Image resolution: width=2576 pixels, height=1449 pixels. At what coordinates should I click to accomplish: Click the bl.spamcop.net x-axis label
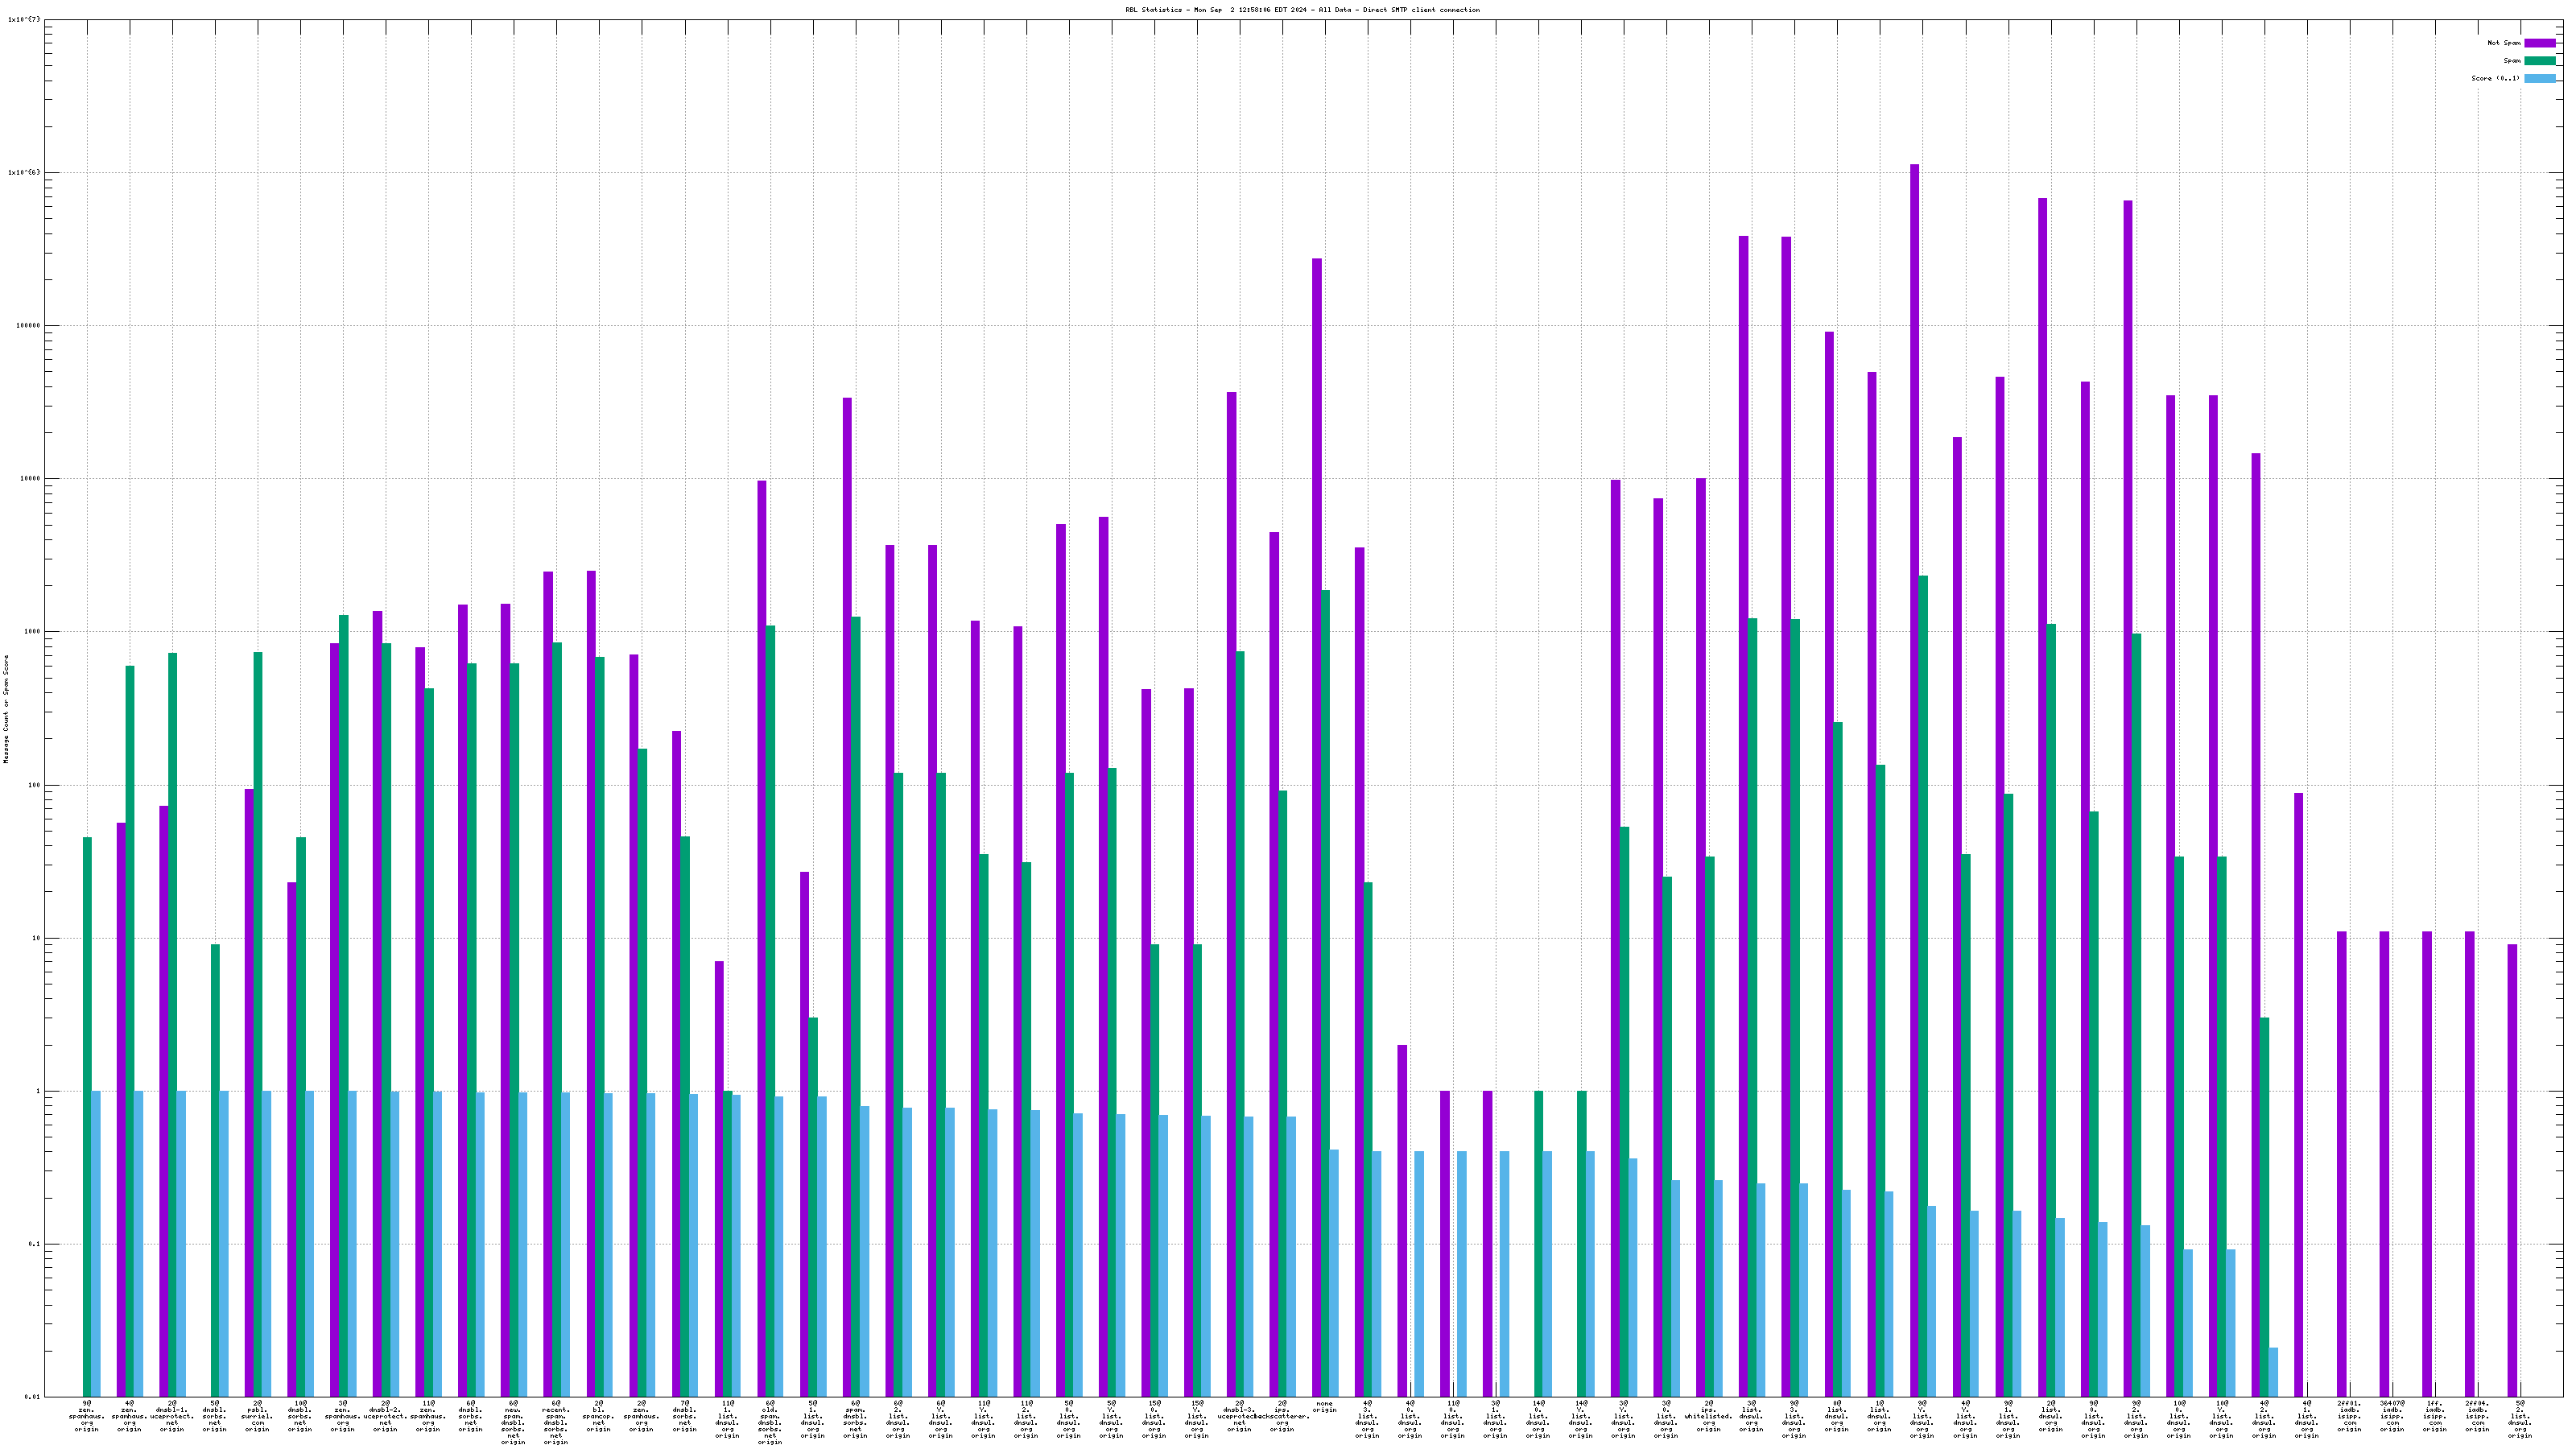pos(598,1416)
